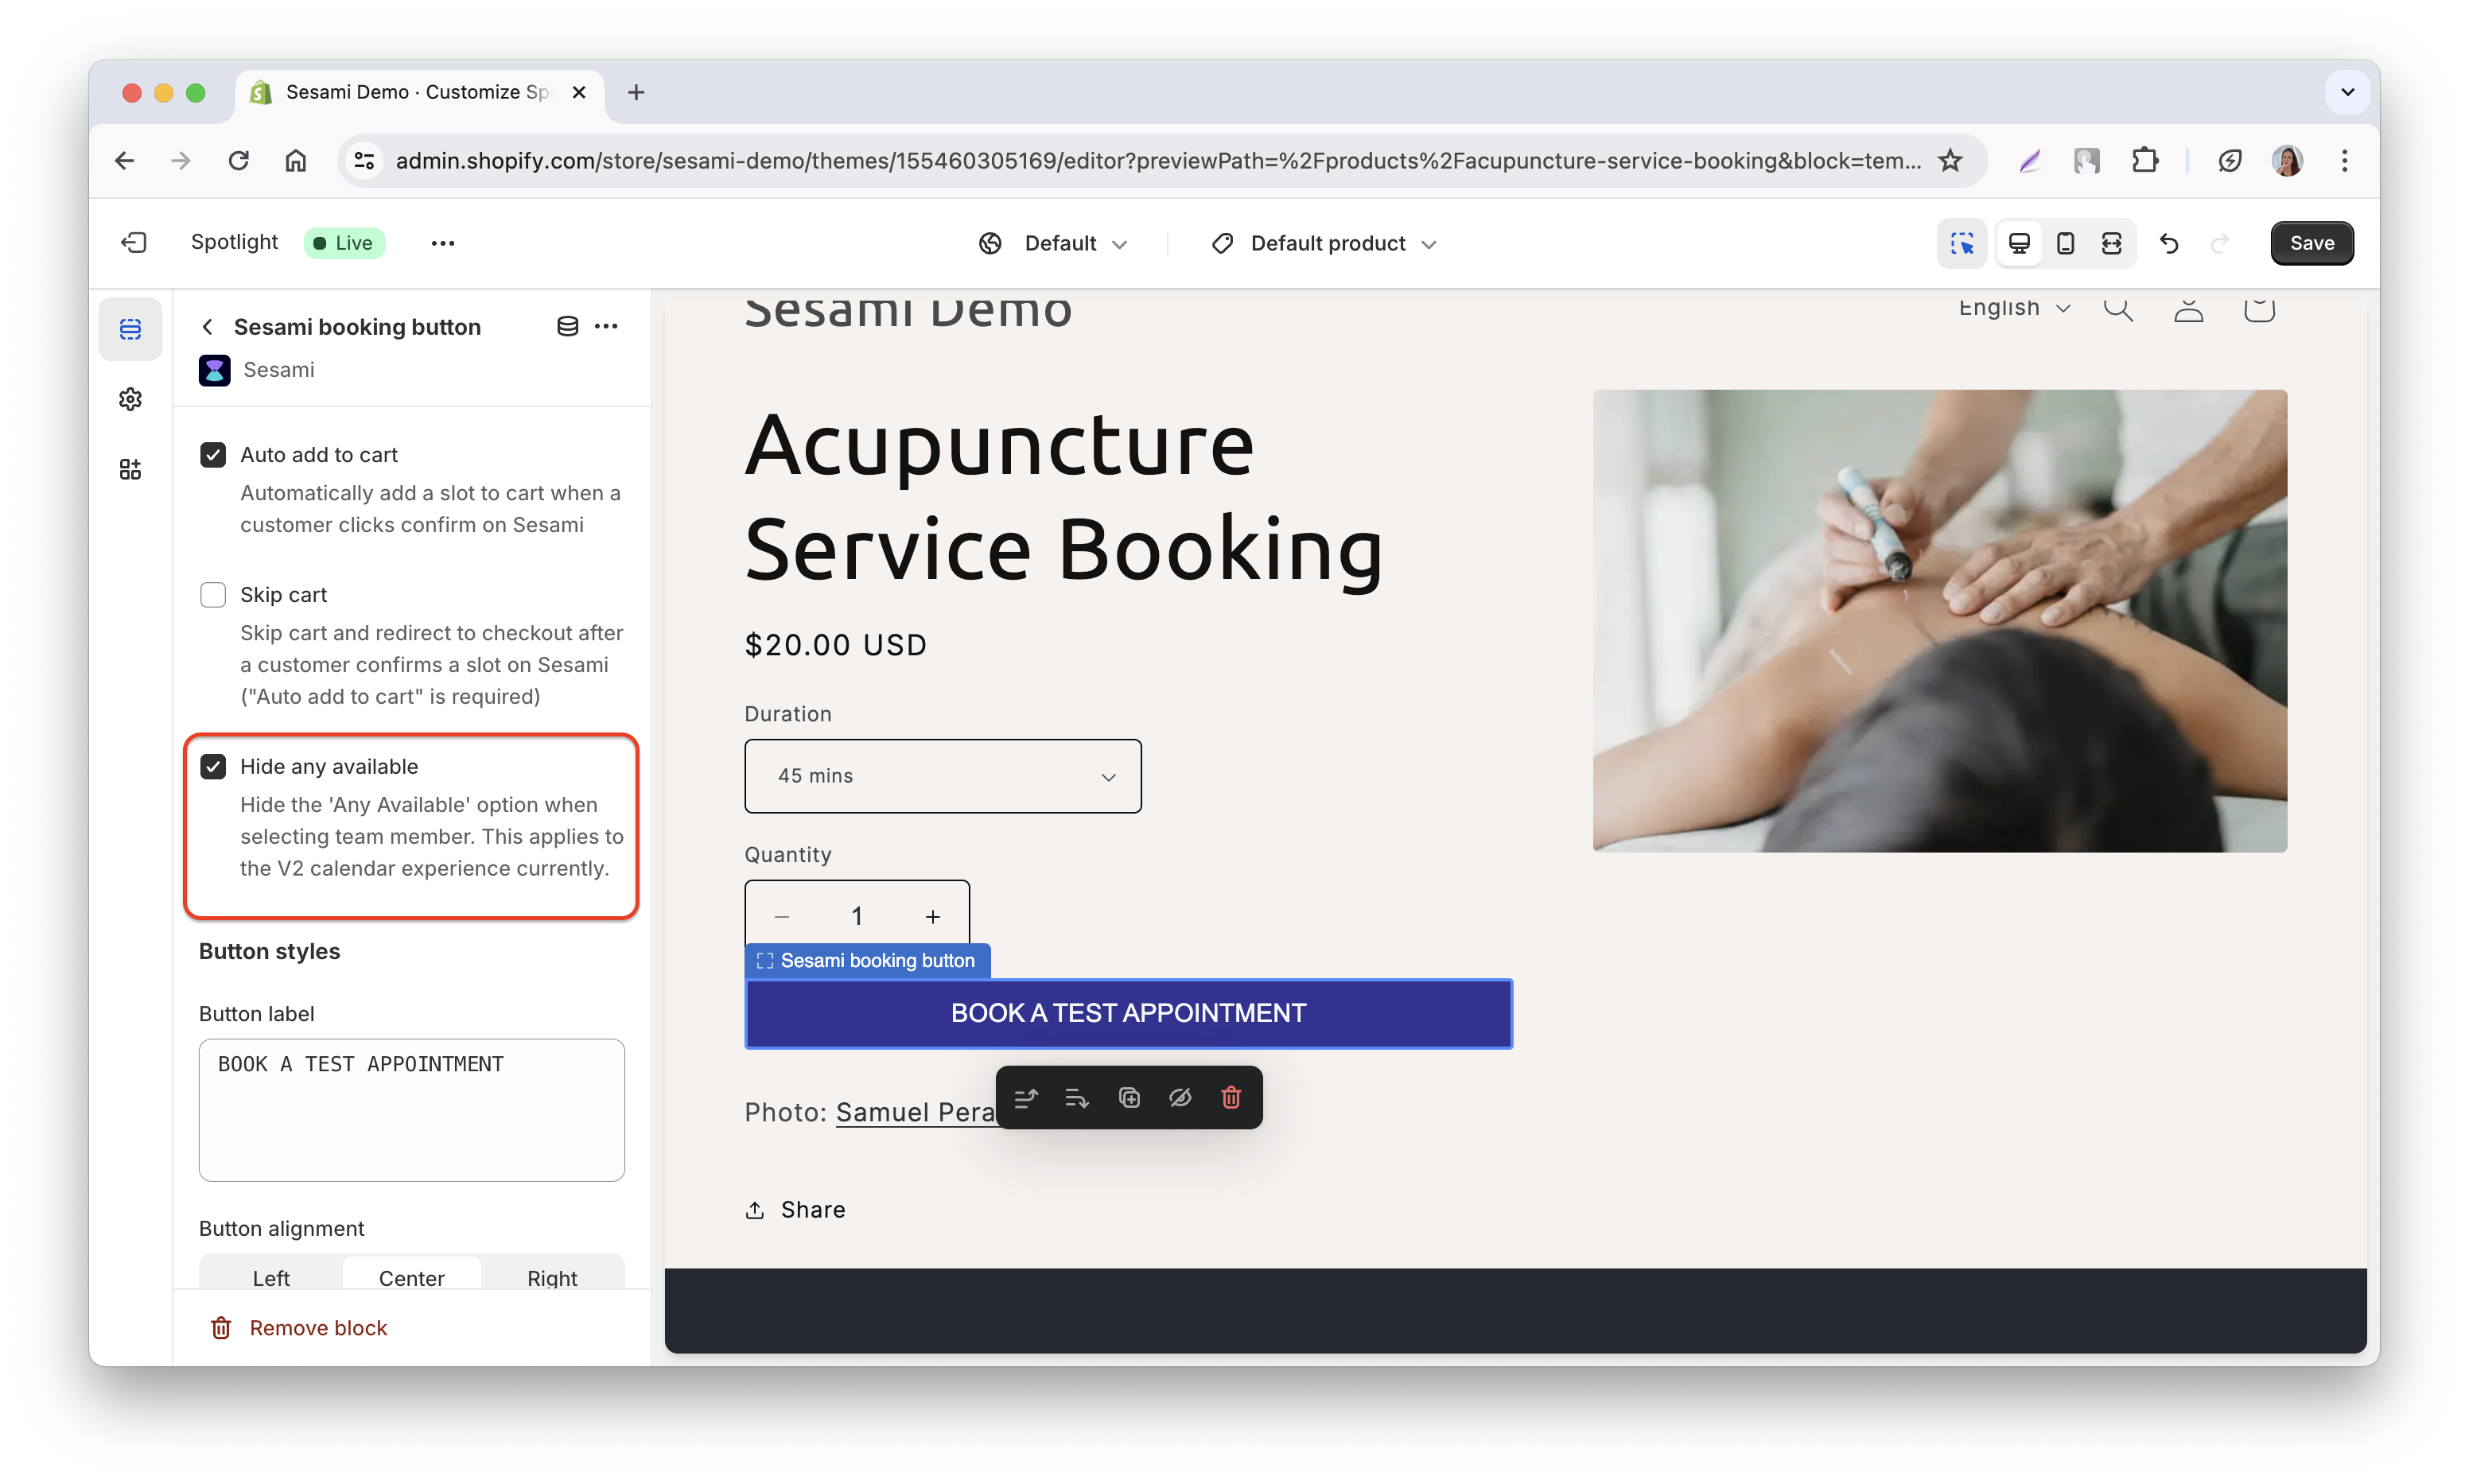Image resolution: width=2469 pixels, height=1484 pixels.
Task: Reload the browser page
Action: [238, 160]
